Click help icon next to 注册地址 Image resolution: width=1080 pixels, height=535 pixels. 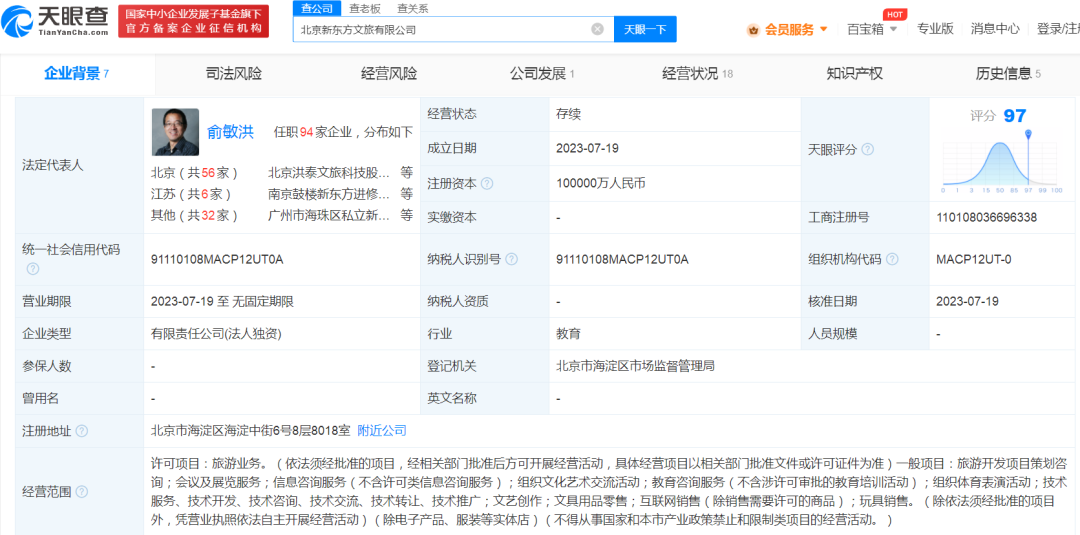[x=81, y=431]
